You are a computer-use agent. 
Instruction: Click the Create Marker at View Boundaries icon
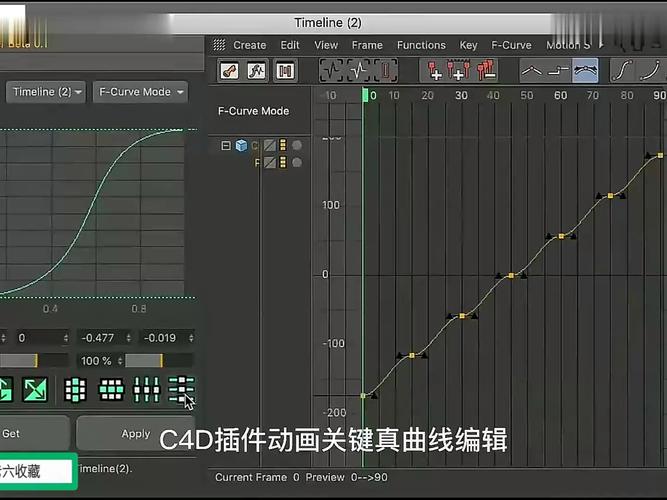459,70
